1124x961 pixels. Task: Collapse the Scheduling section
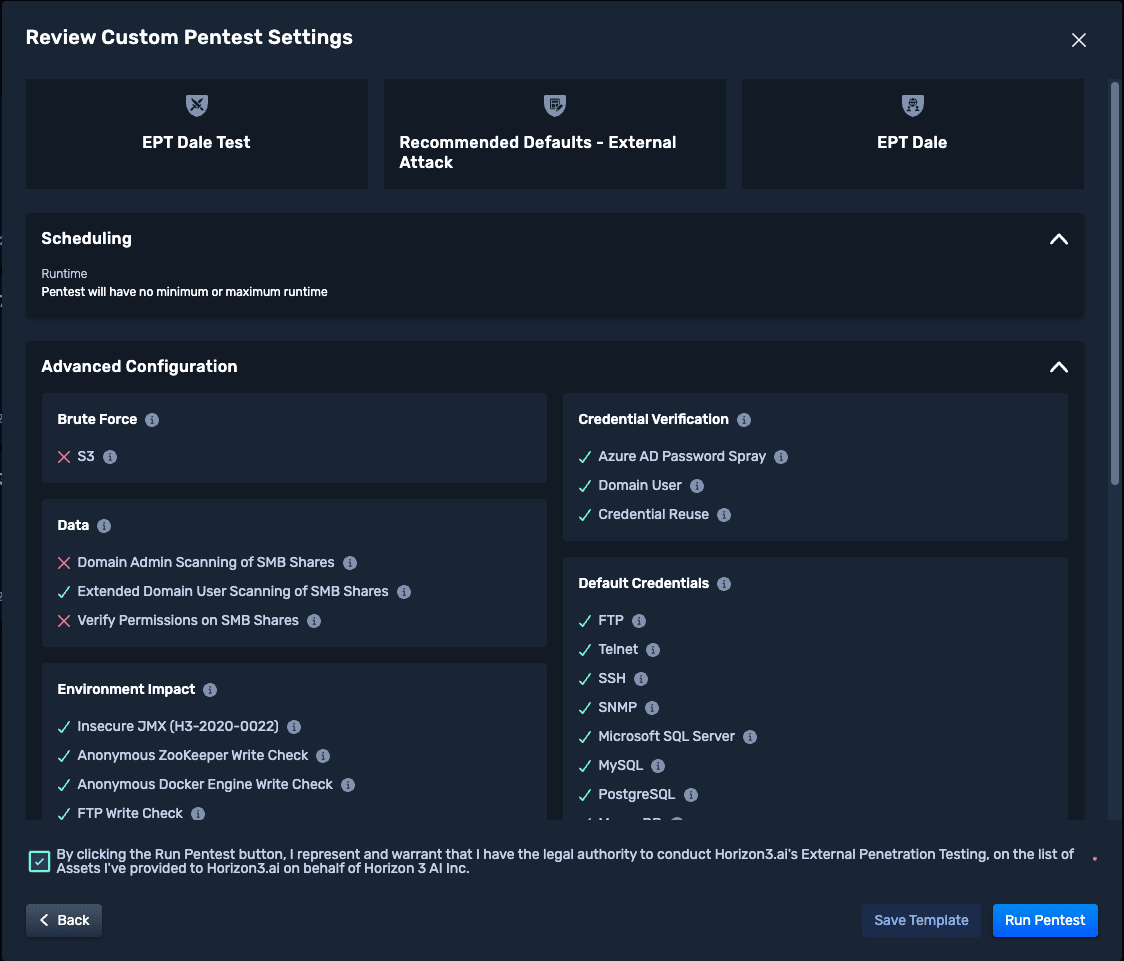pos(1058,239)
